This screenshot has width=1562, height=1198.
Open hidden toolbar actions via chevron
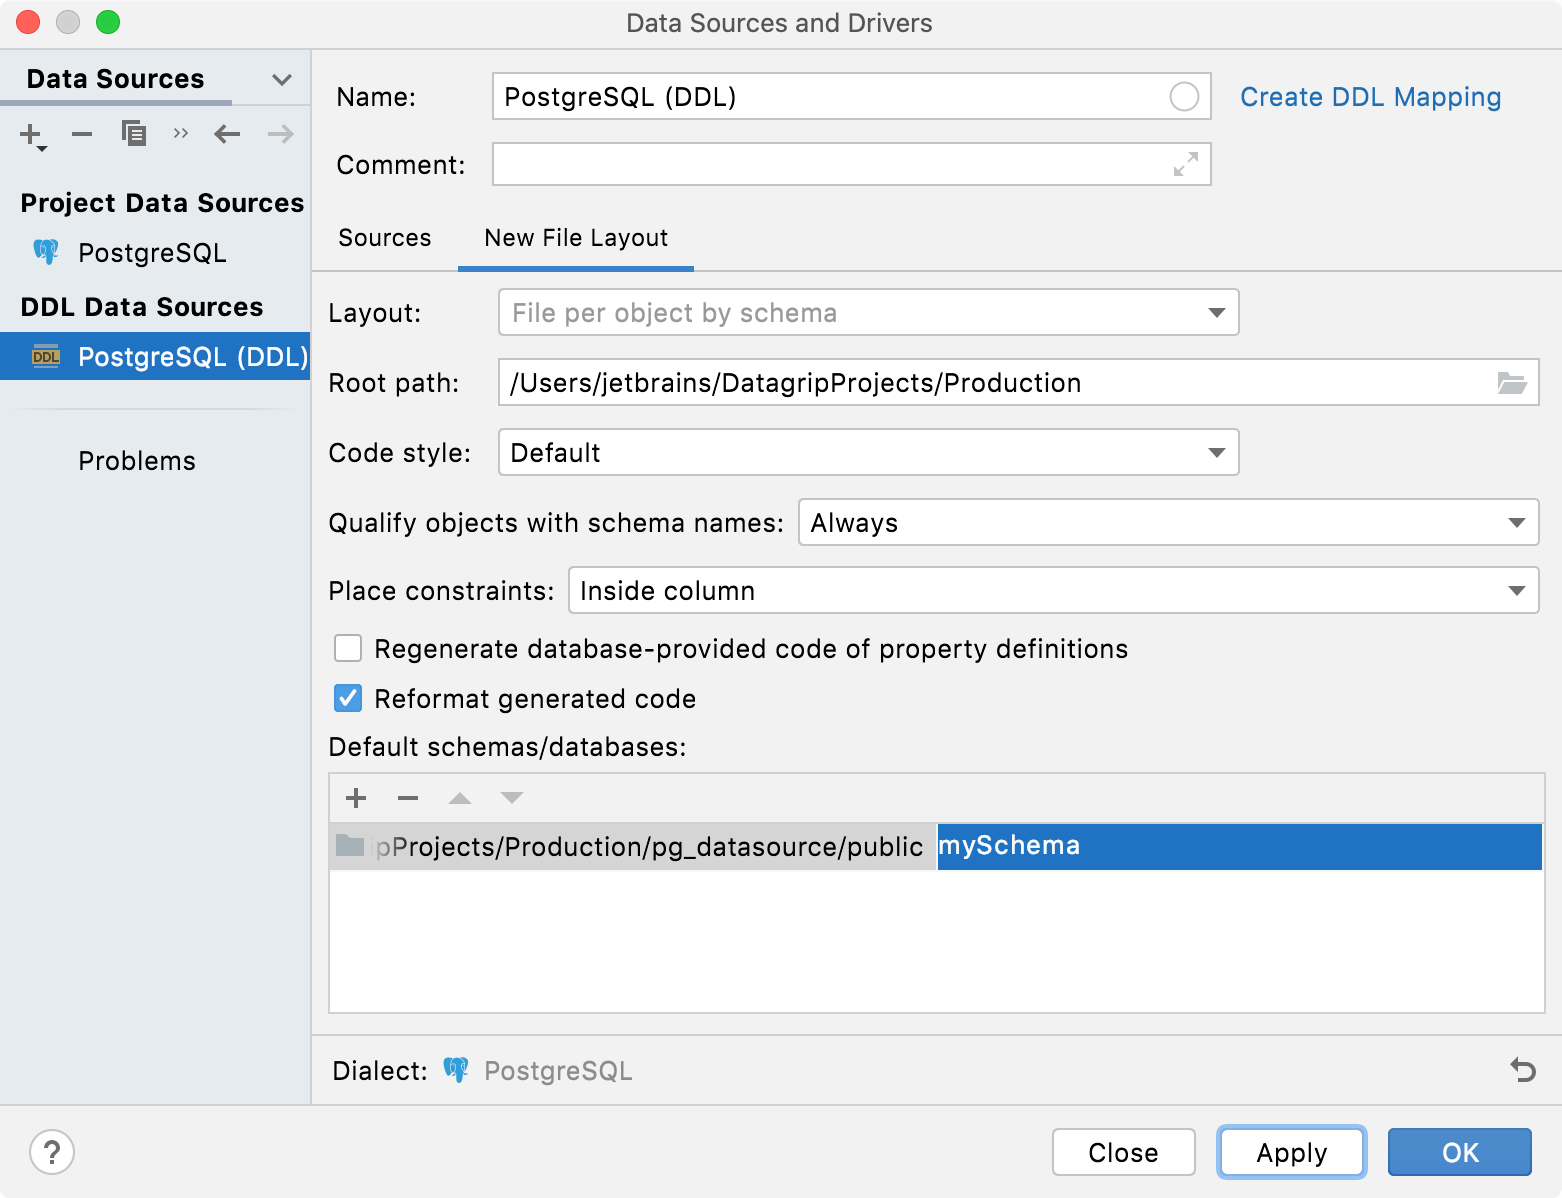pyautogui.click(x=180, y=133)
